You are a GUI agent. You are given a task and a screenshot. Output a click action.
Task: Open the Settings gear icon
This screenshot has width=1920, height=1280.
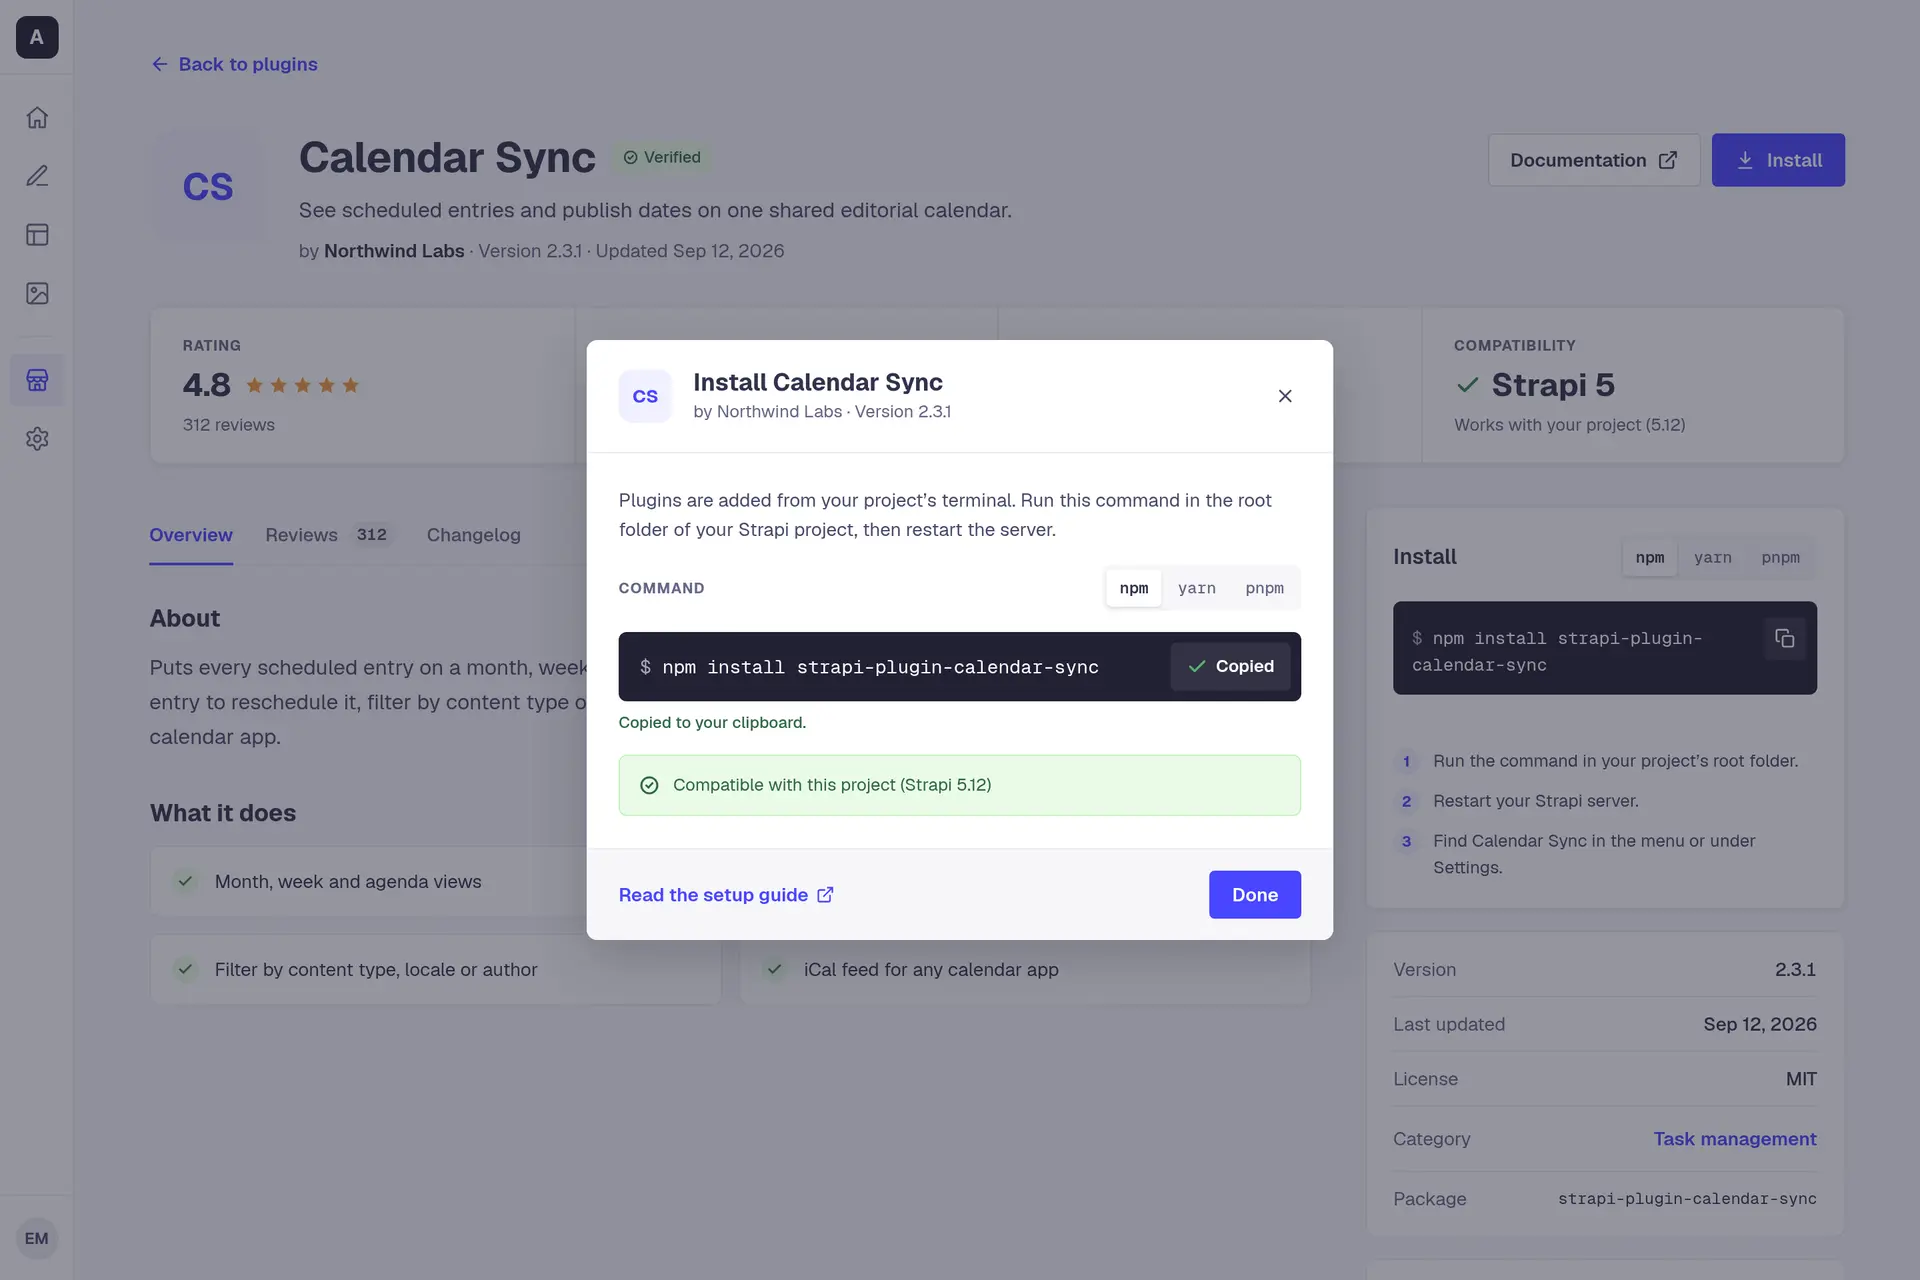(37, 439)
